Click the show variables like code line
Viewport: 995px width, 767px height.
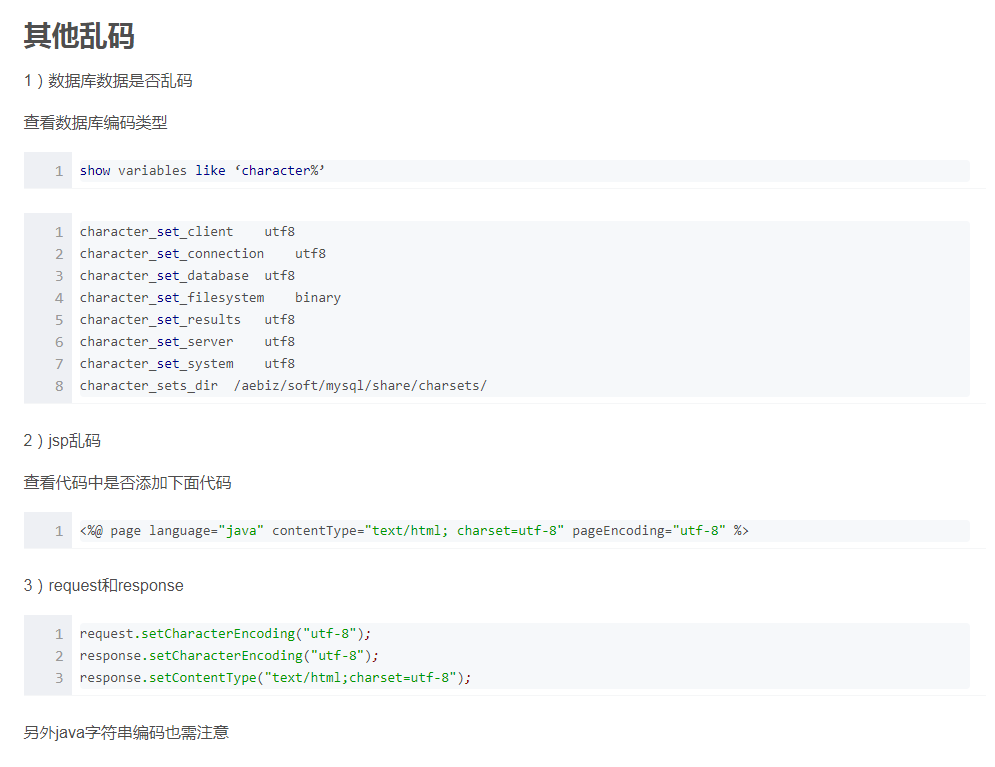pyautogui.click(x=202, y=171)
